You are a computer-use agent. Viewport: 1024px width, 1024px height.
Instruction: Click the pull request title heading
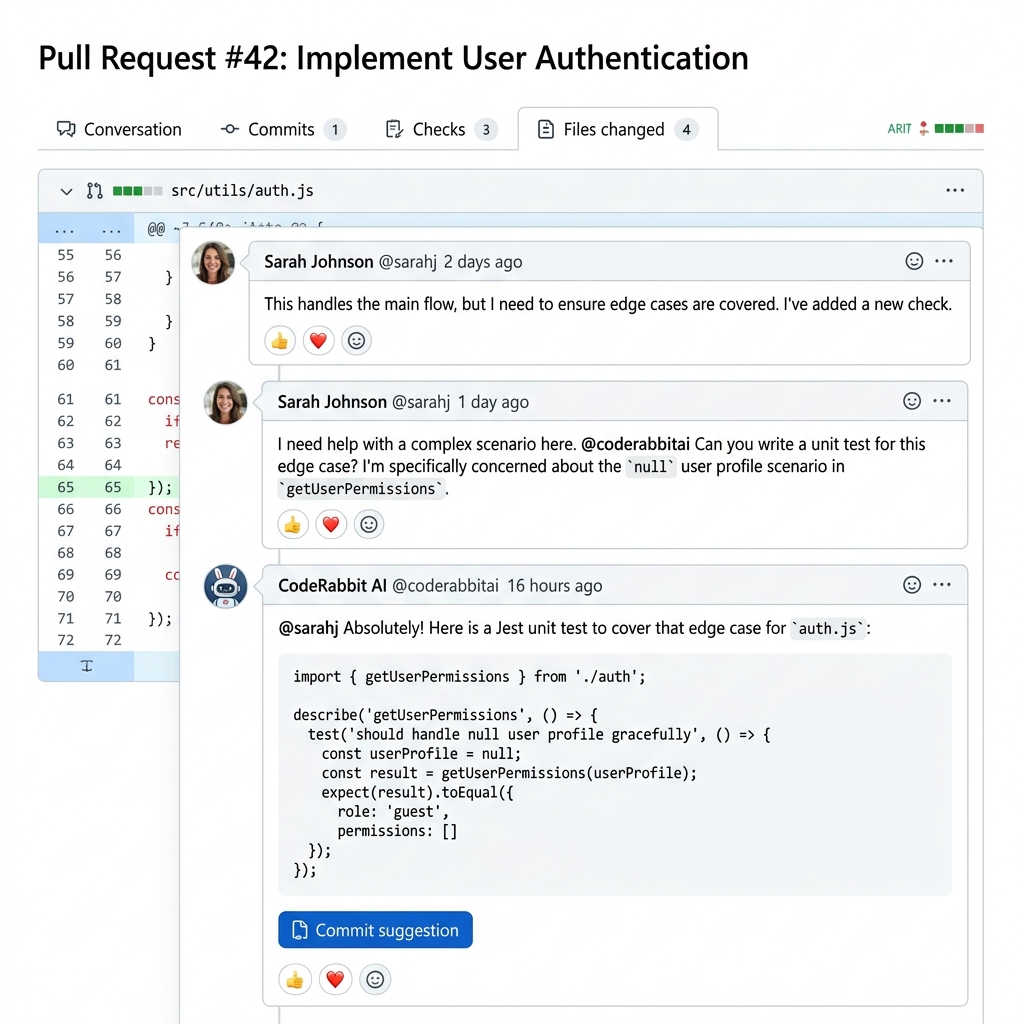(393, 58)
